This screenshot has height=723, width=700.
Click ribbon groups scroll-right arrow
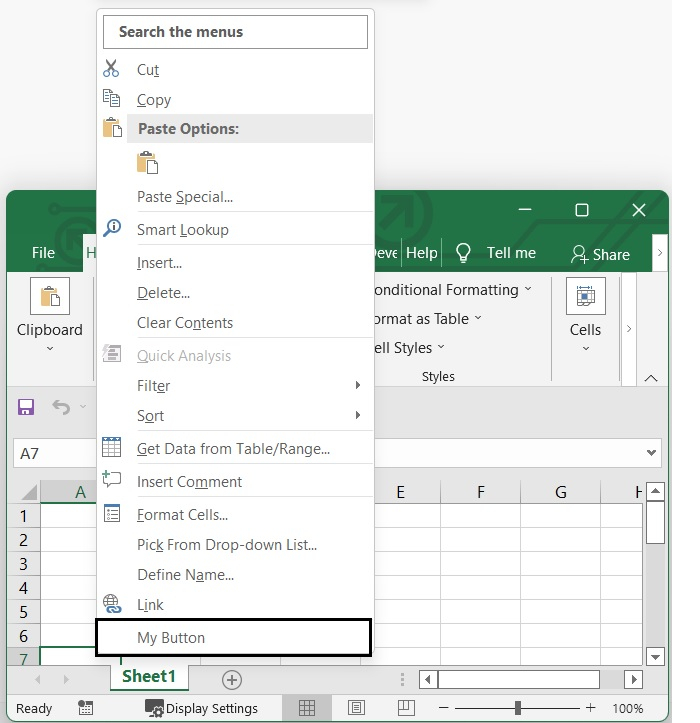[629, 329]
